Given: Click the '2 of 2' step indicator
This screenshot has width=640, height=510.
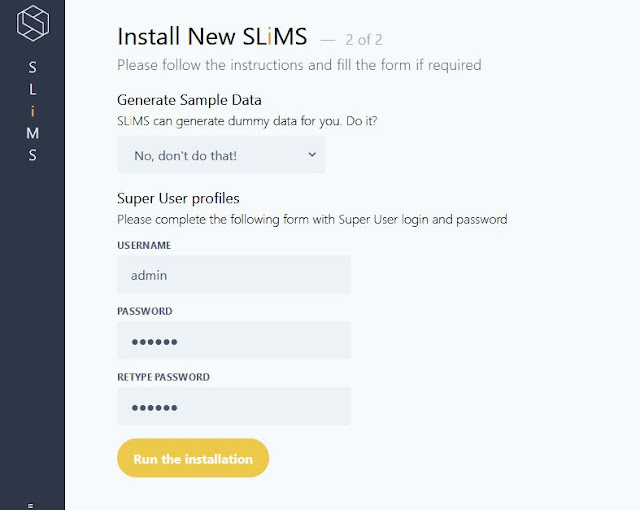Looking at the screenshot, I should [364, 40].
